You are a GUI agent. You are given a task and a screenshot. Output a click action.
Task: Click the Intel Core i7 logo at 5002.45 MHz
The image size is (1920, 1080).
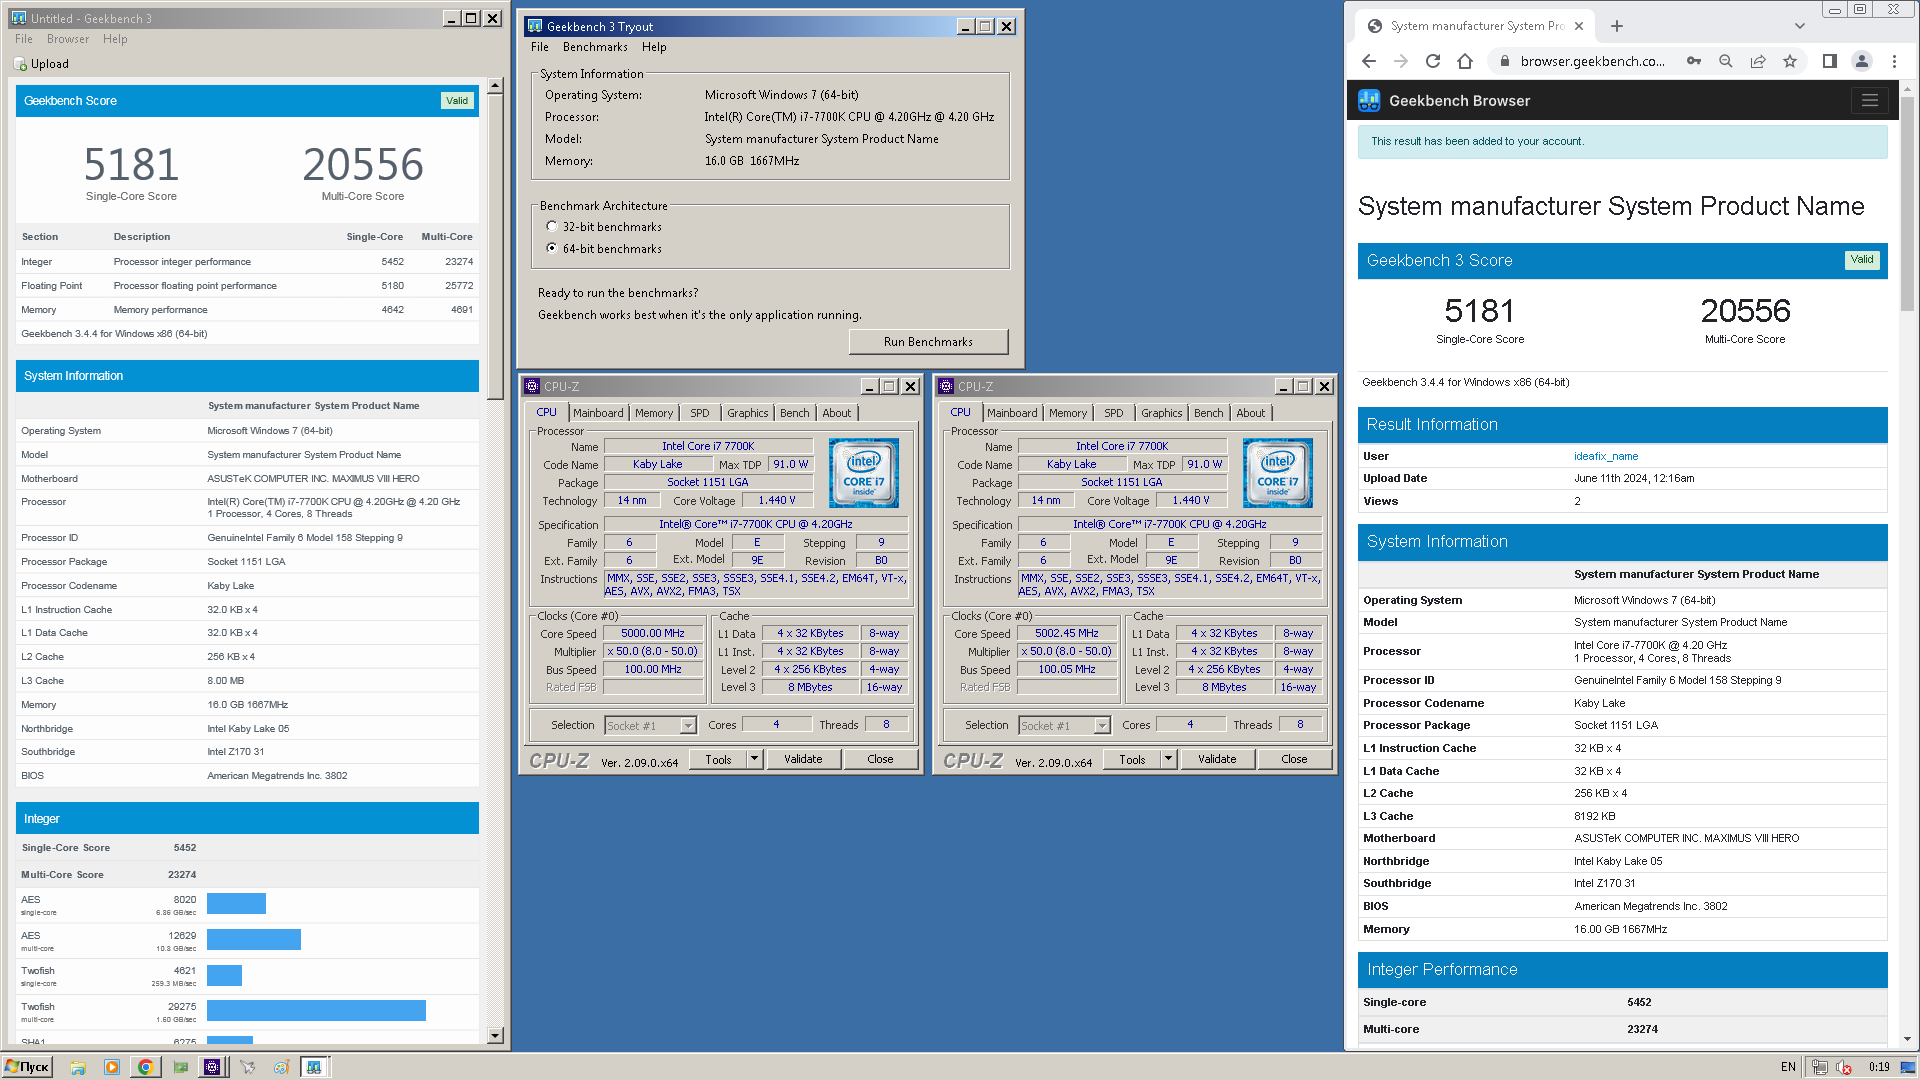(x=1278, y=472)
